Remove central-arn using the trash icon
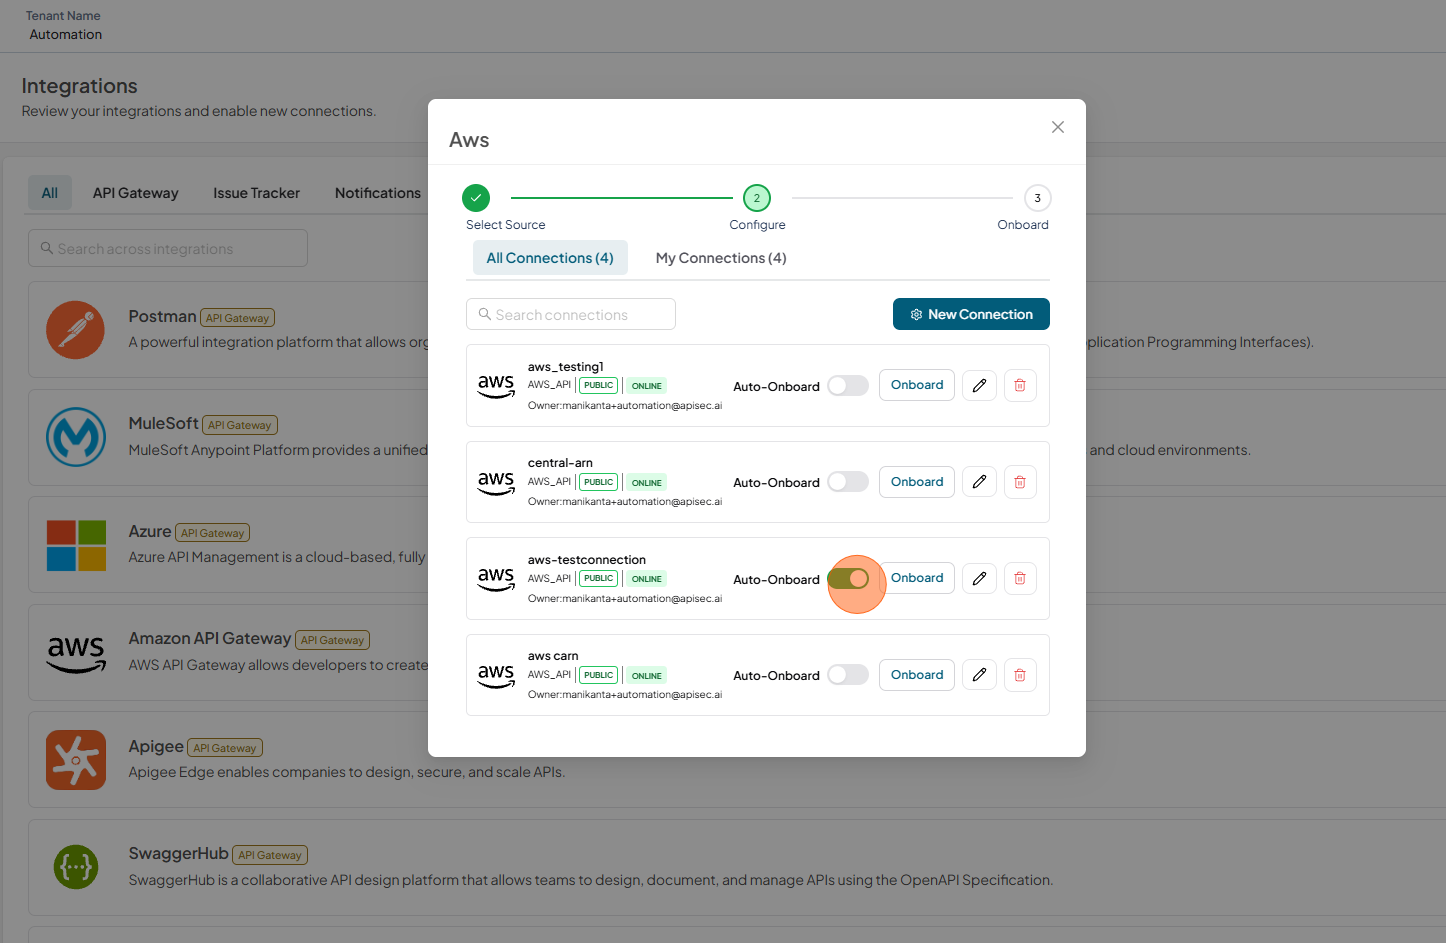 pos(1020,482)
